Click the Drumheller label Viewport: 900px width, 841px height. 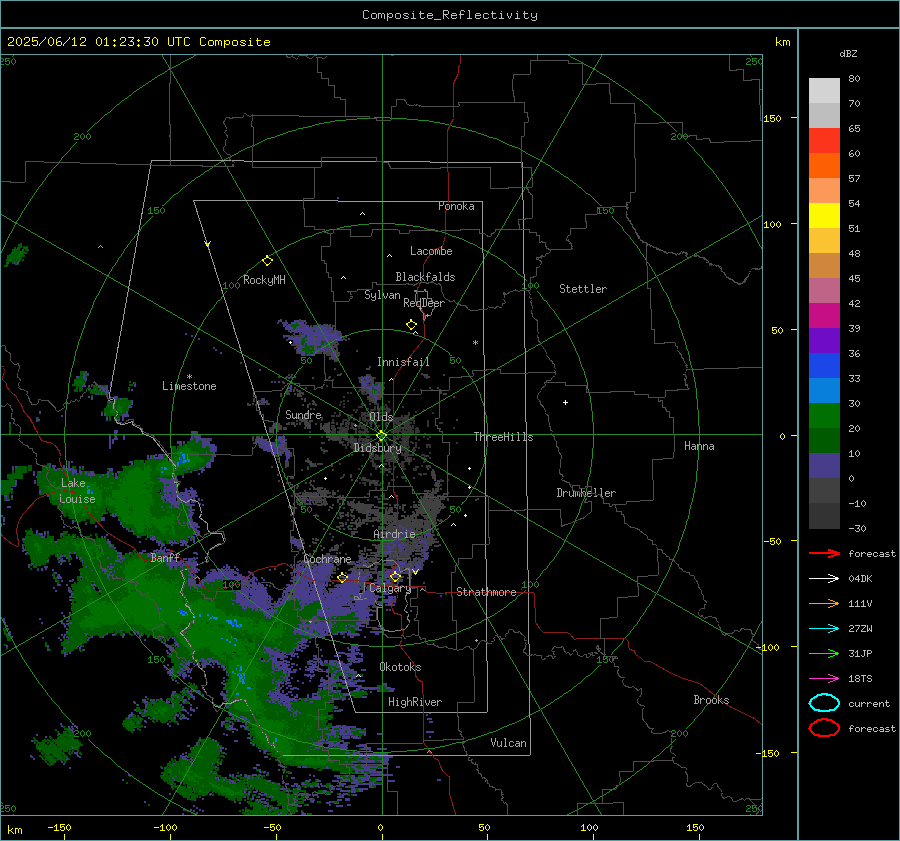586,493
